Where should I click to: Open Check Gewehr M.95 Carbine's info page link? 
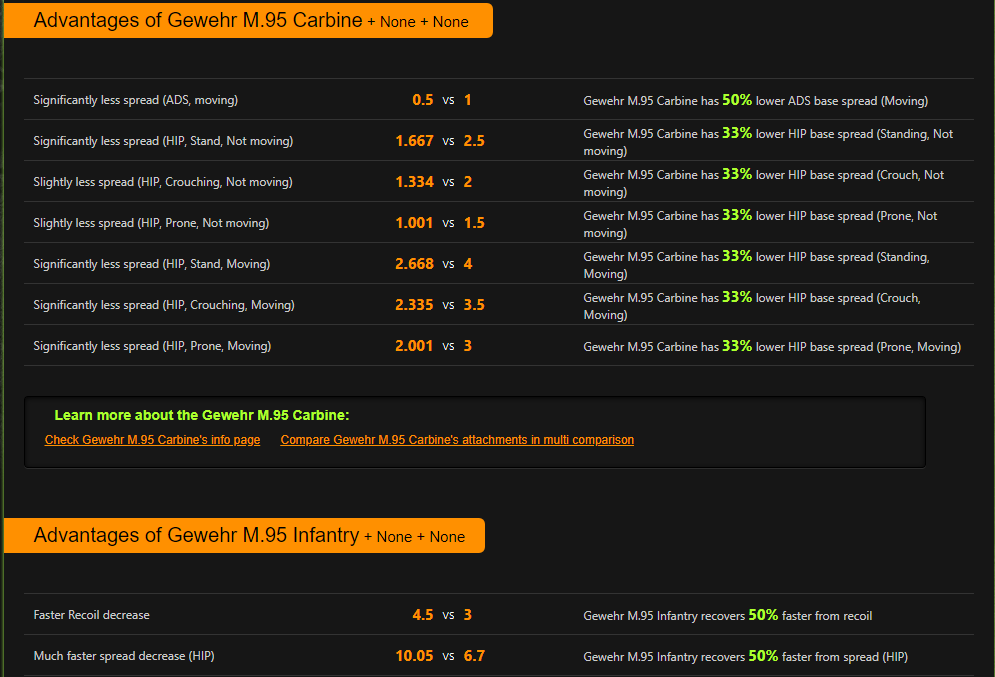152,440
